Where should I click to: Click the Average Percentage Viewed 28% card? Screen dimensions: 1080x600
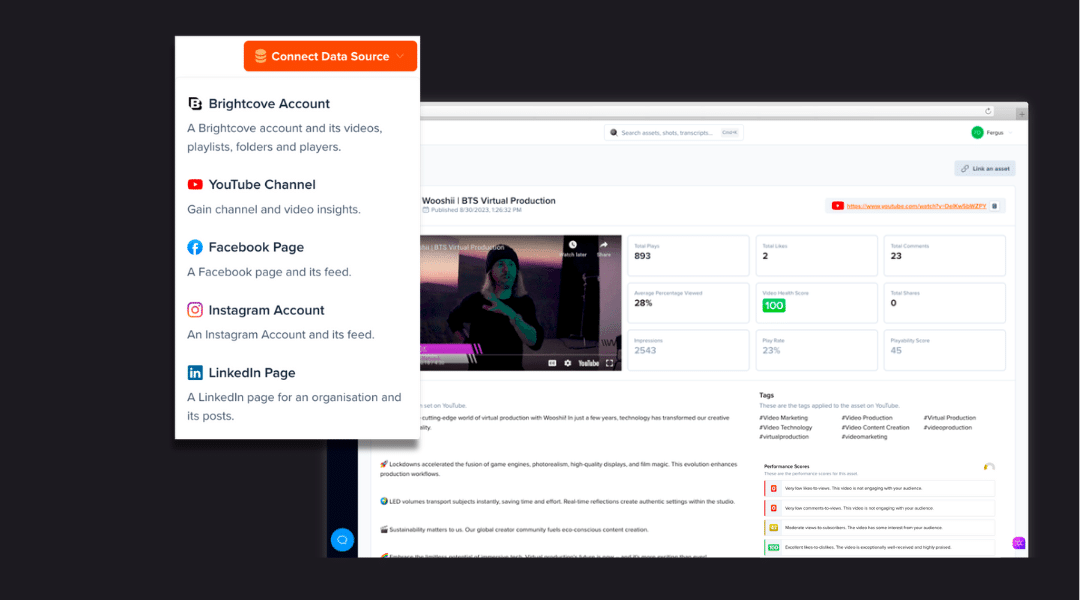688,303
